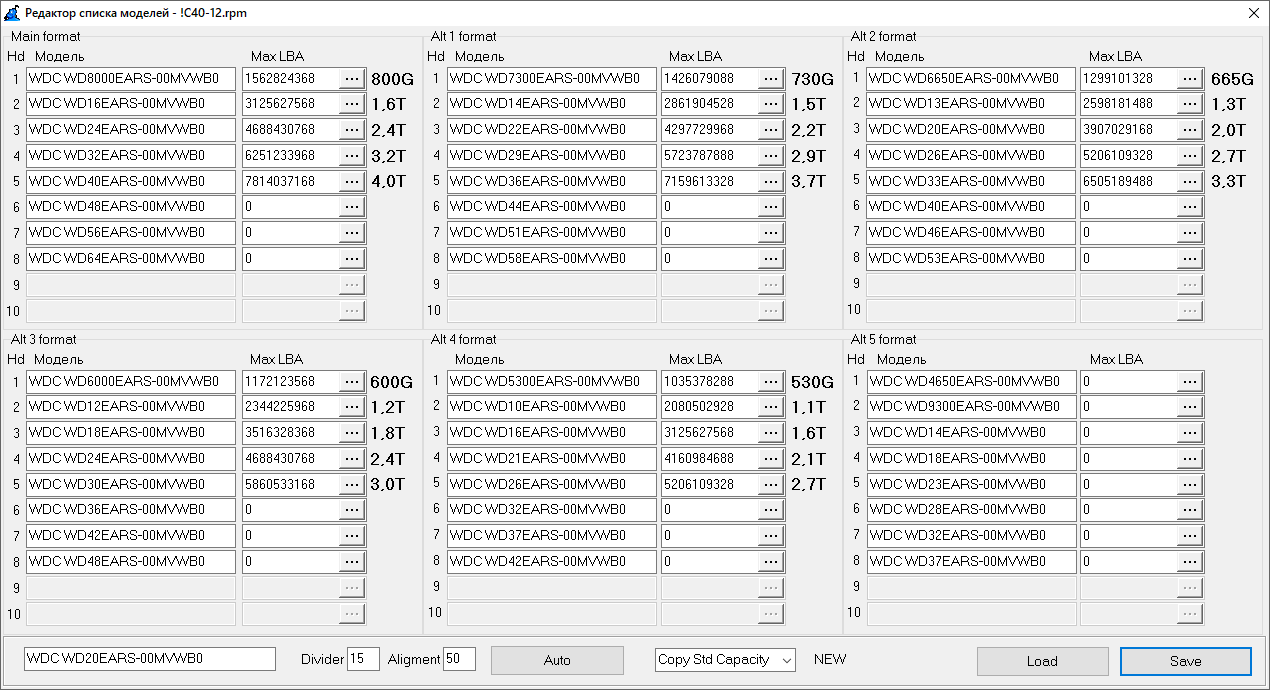Click model field WDC WD28EARS-00MVWB0
The width and height of the screenshot is (1270, 690).
click(x=971, y=512)
